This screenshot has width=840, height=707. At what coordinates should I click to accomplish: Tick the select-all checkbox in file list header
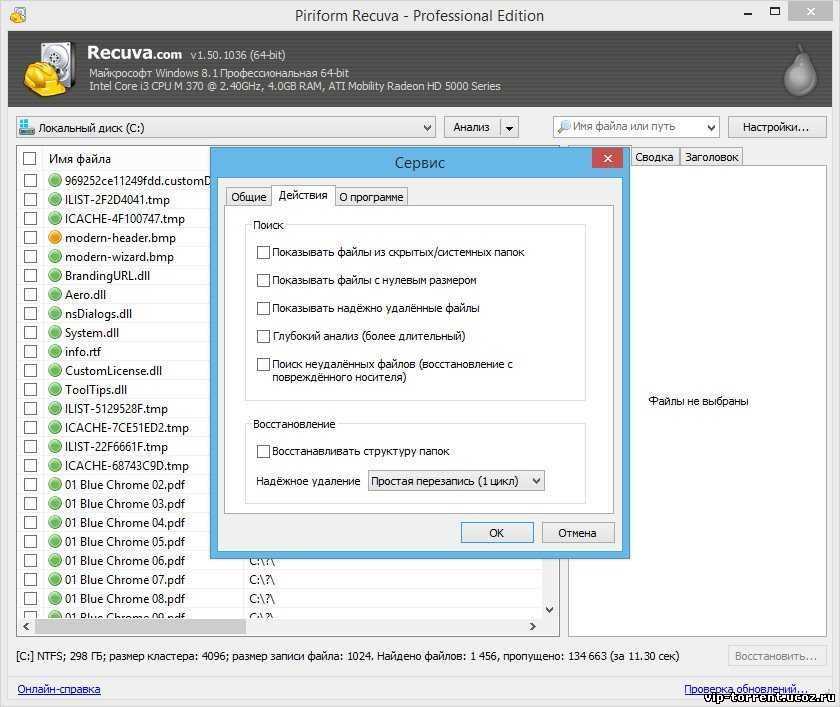click(x=29, y=159)
